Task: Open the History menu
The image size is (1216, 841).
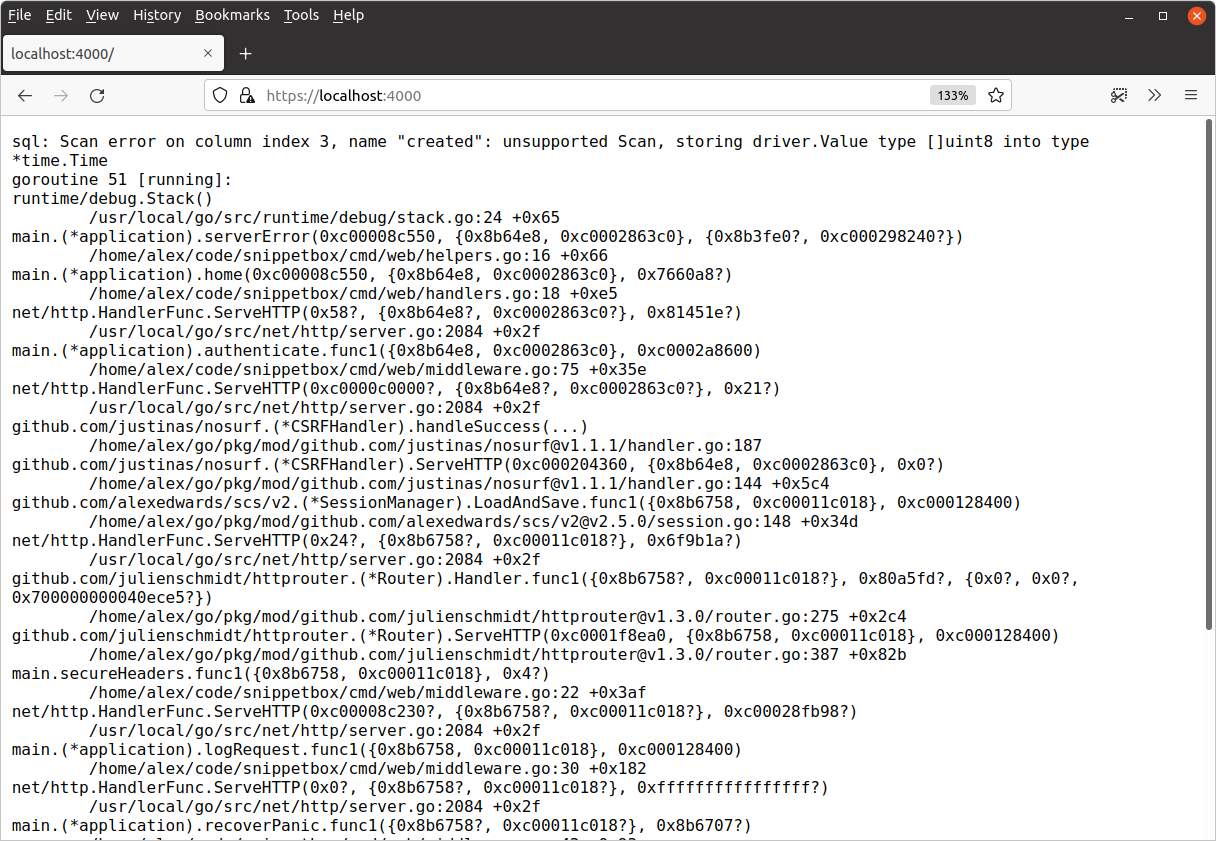Action: pos(157,15)
